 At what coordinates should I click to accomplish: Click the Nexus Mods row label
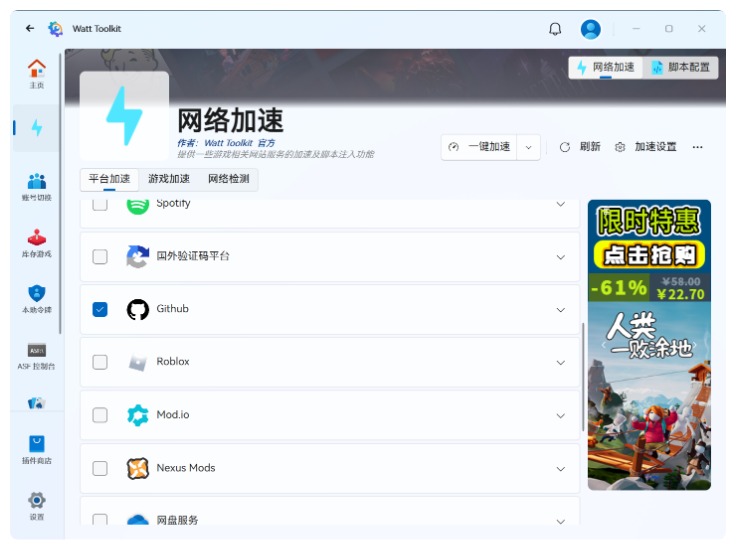click(186, 468)
